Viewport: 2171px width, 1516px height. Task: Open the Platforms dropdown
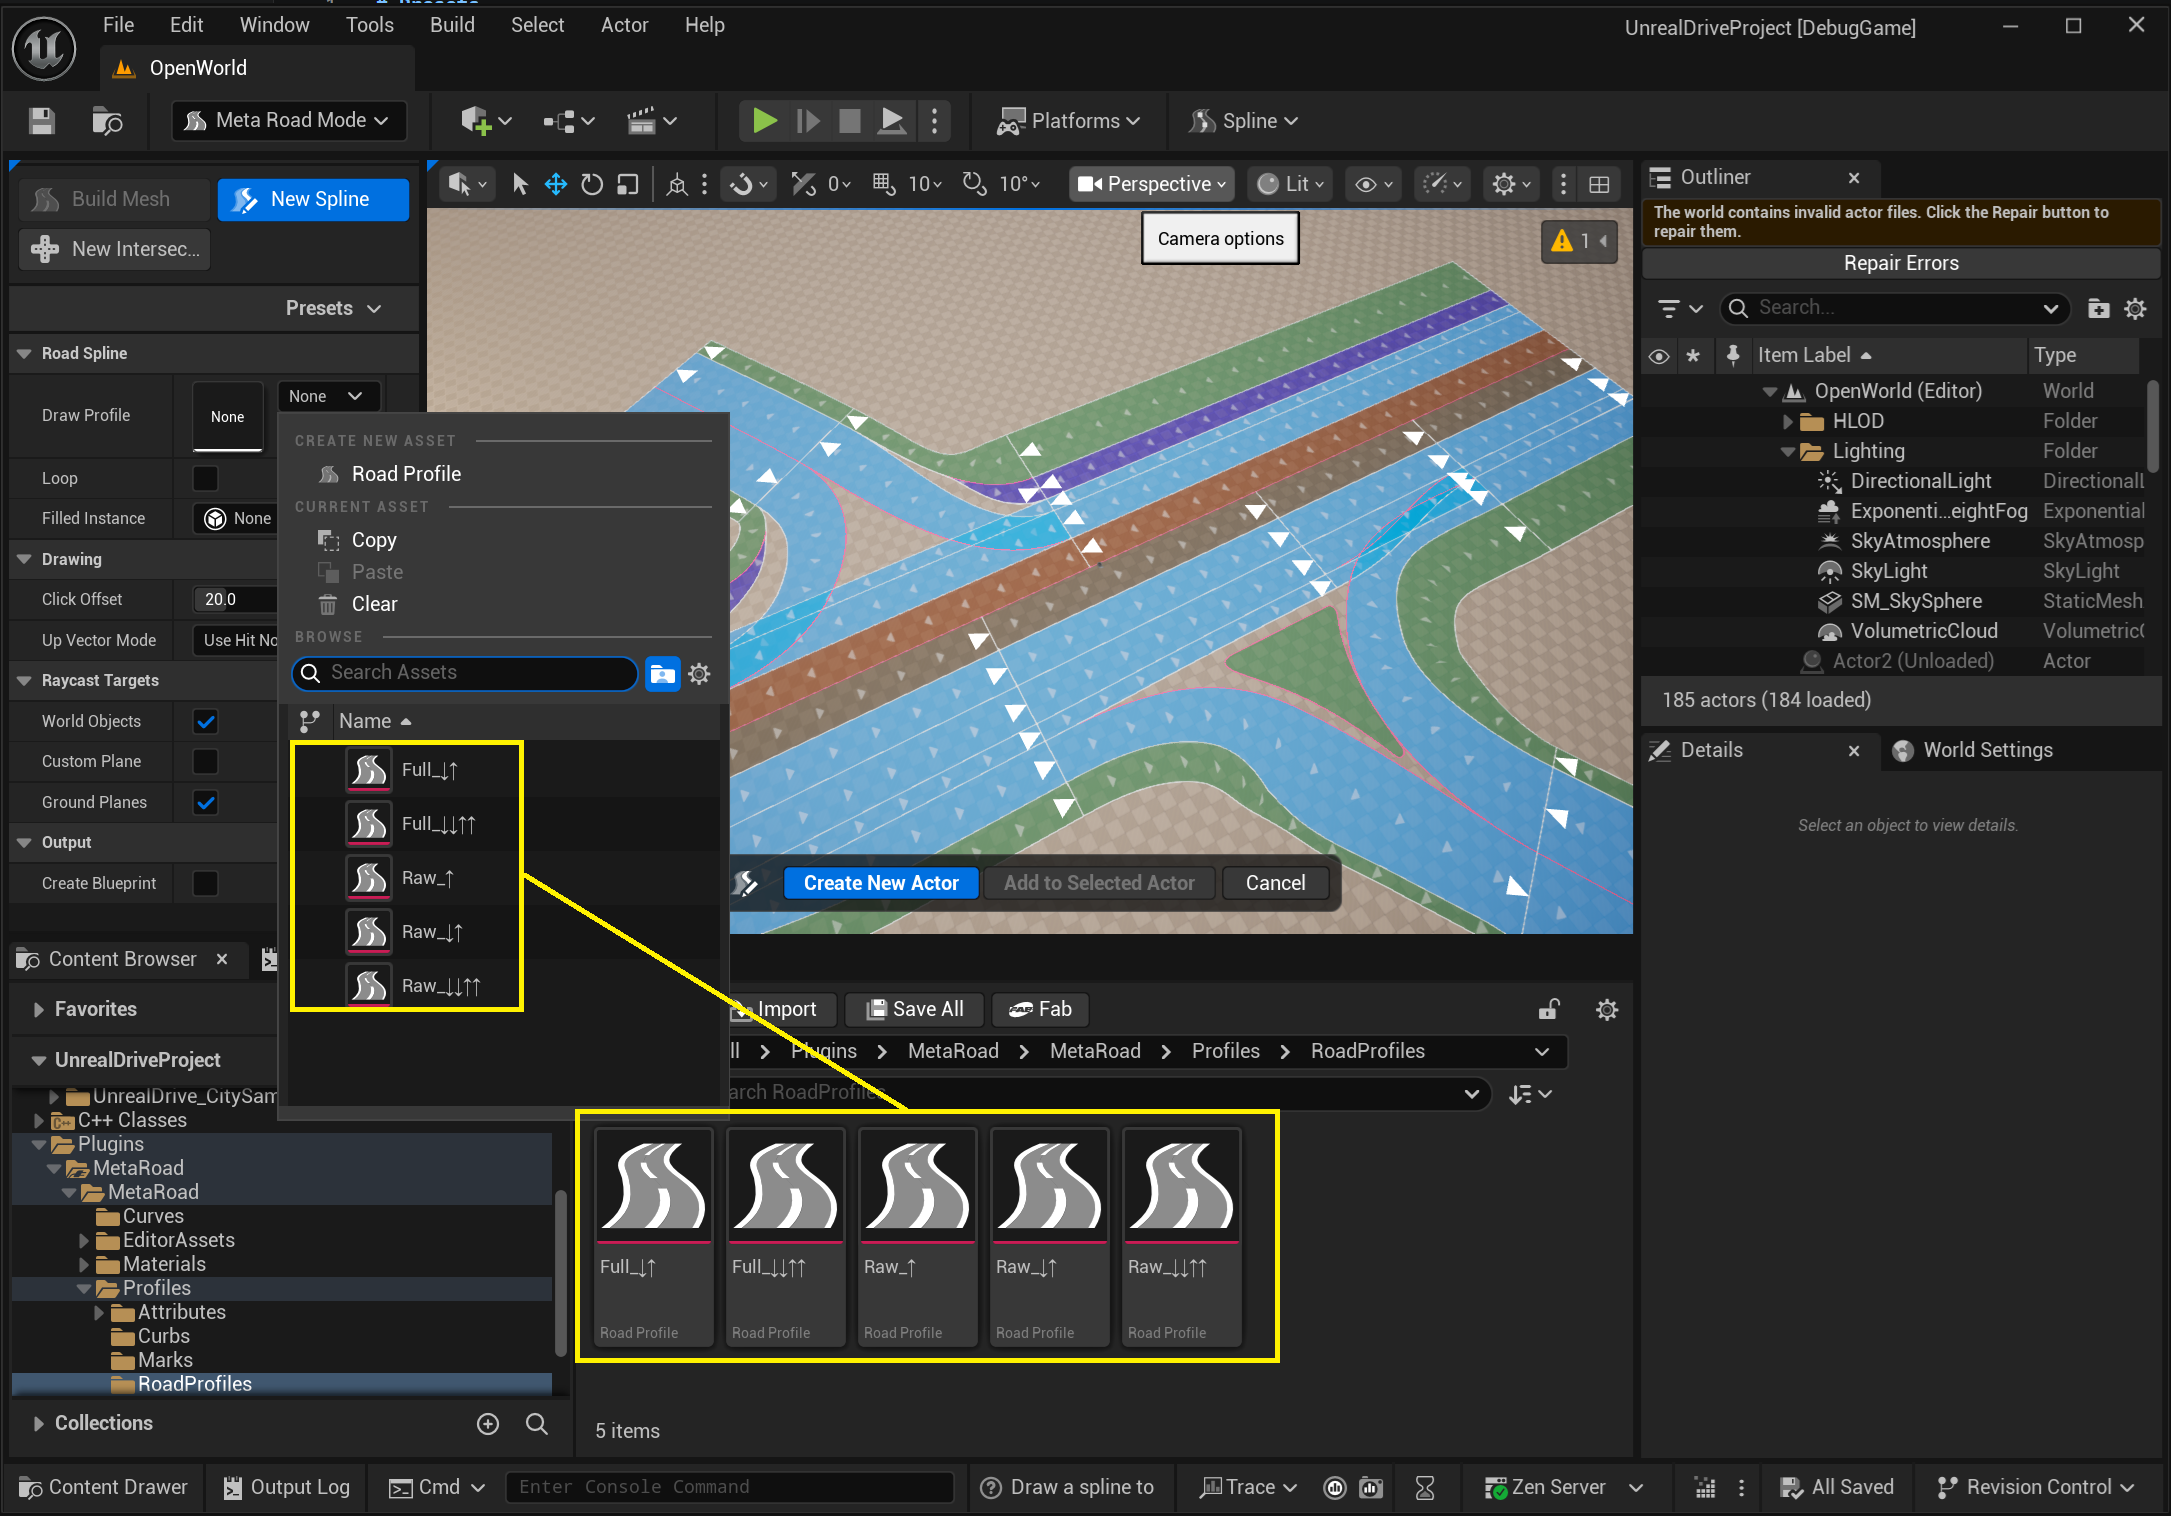coord(1070,121)
